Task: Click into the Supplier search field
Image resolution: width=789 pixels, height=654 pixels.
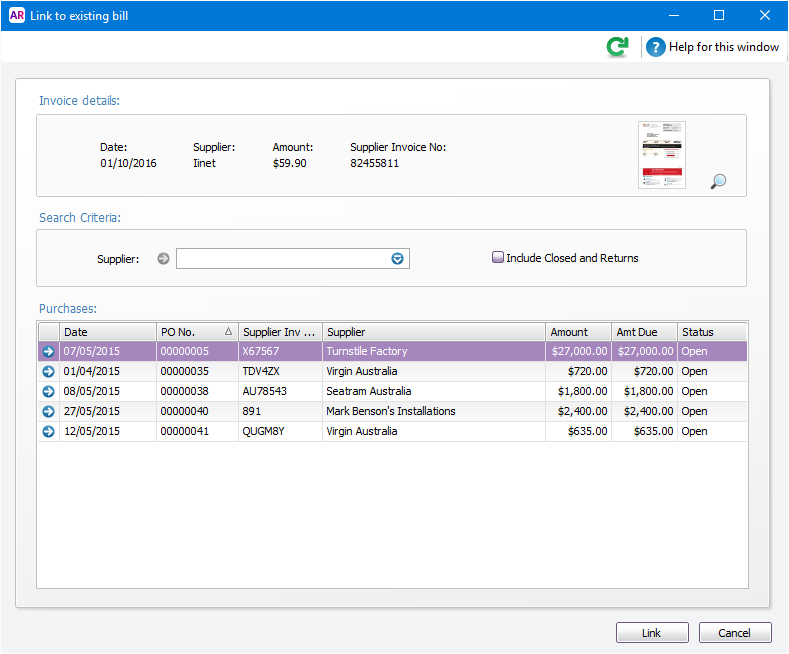Action: 282,259
